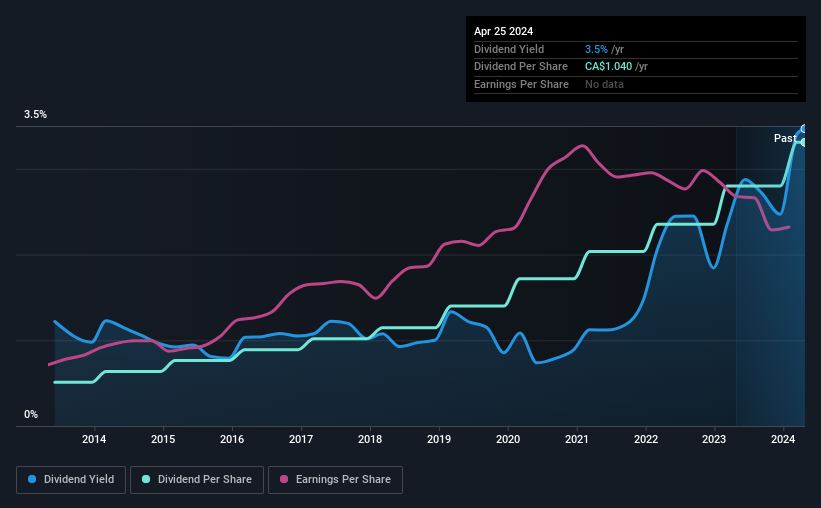
Task: Click the CA$1.040 value in the tooltip
Action: 608,67
